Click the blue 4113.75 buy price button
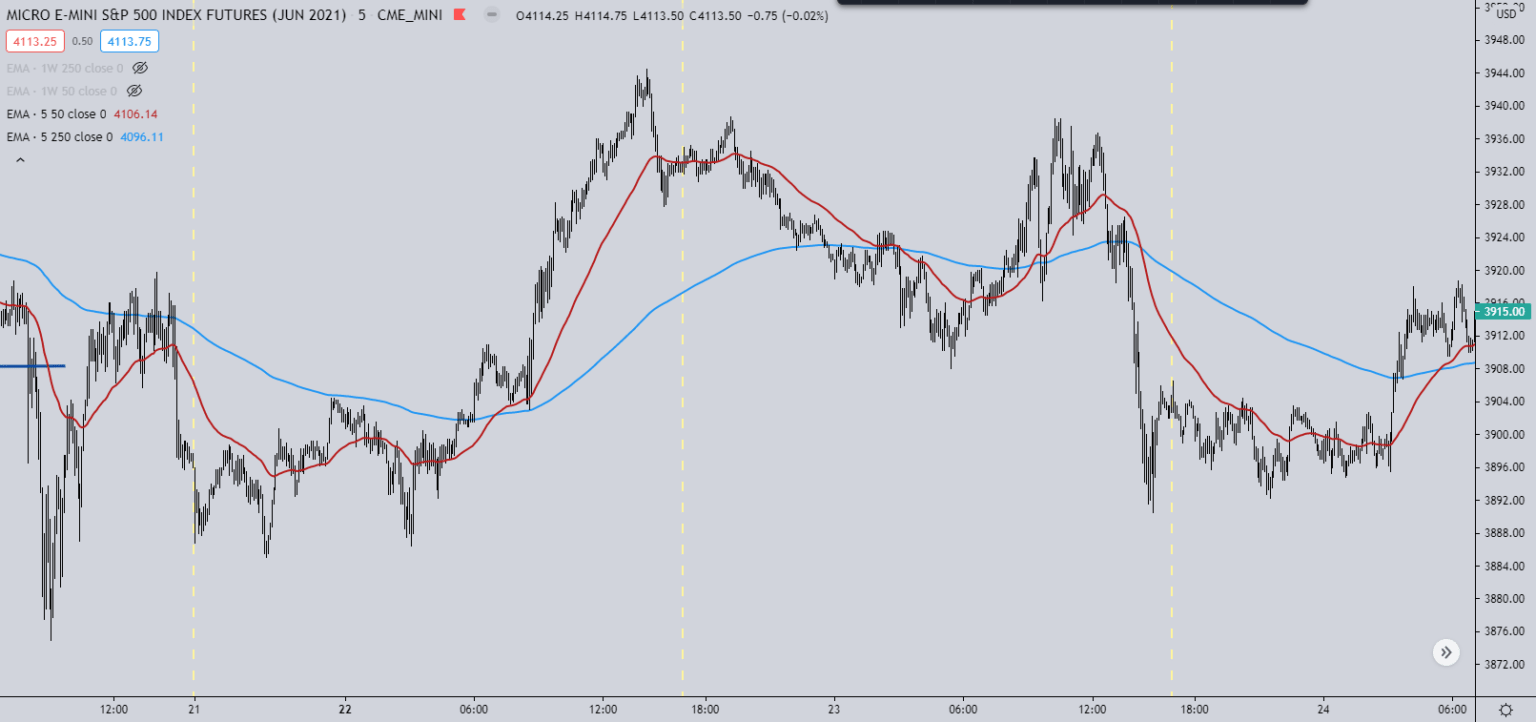Screen dimensions: 1536x722 pyautogui.click(x=129, y=41)
